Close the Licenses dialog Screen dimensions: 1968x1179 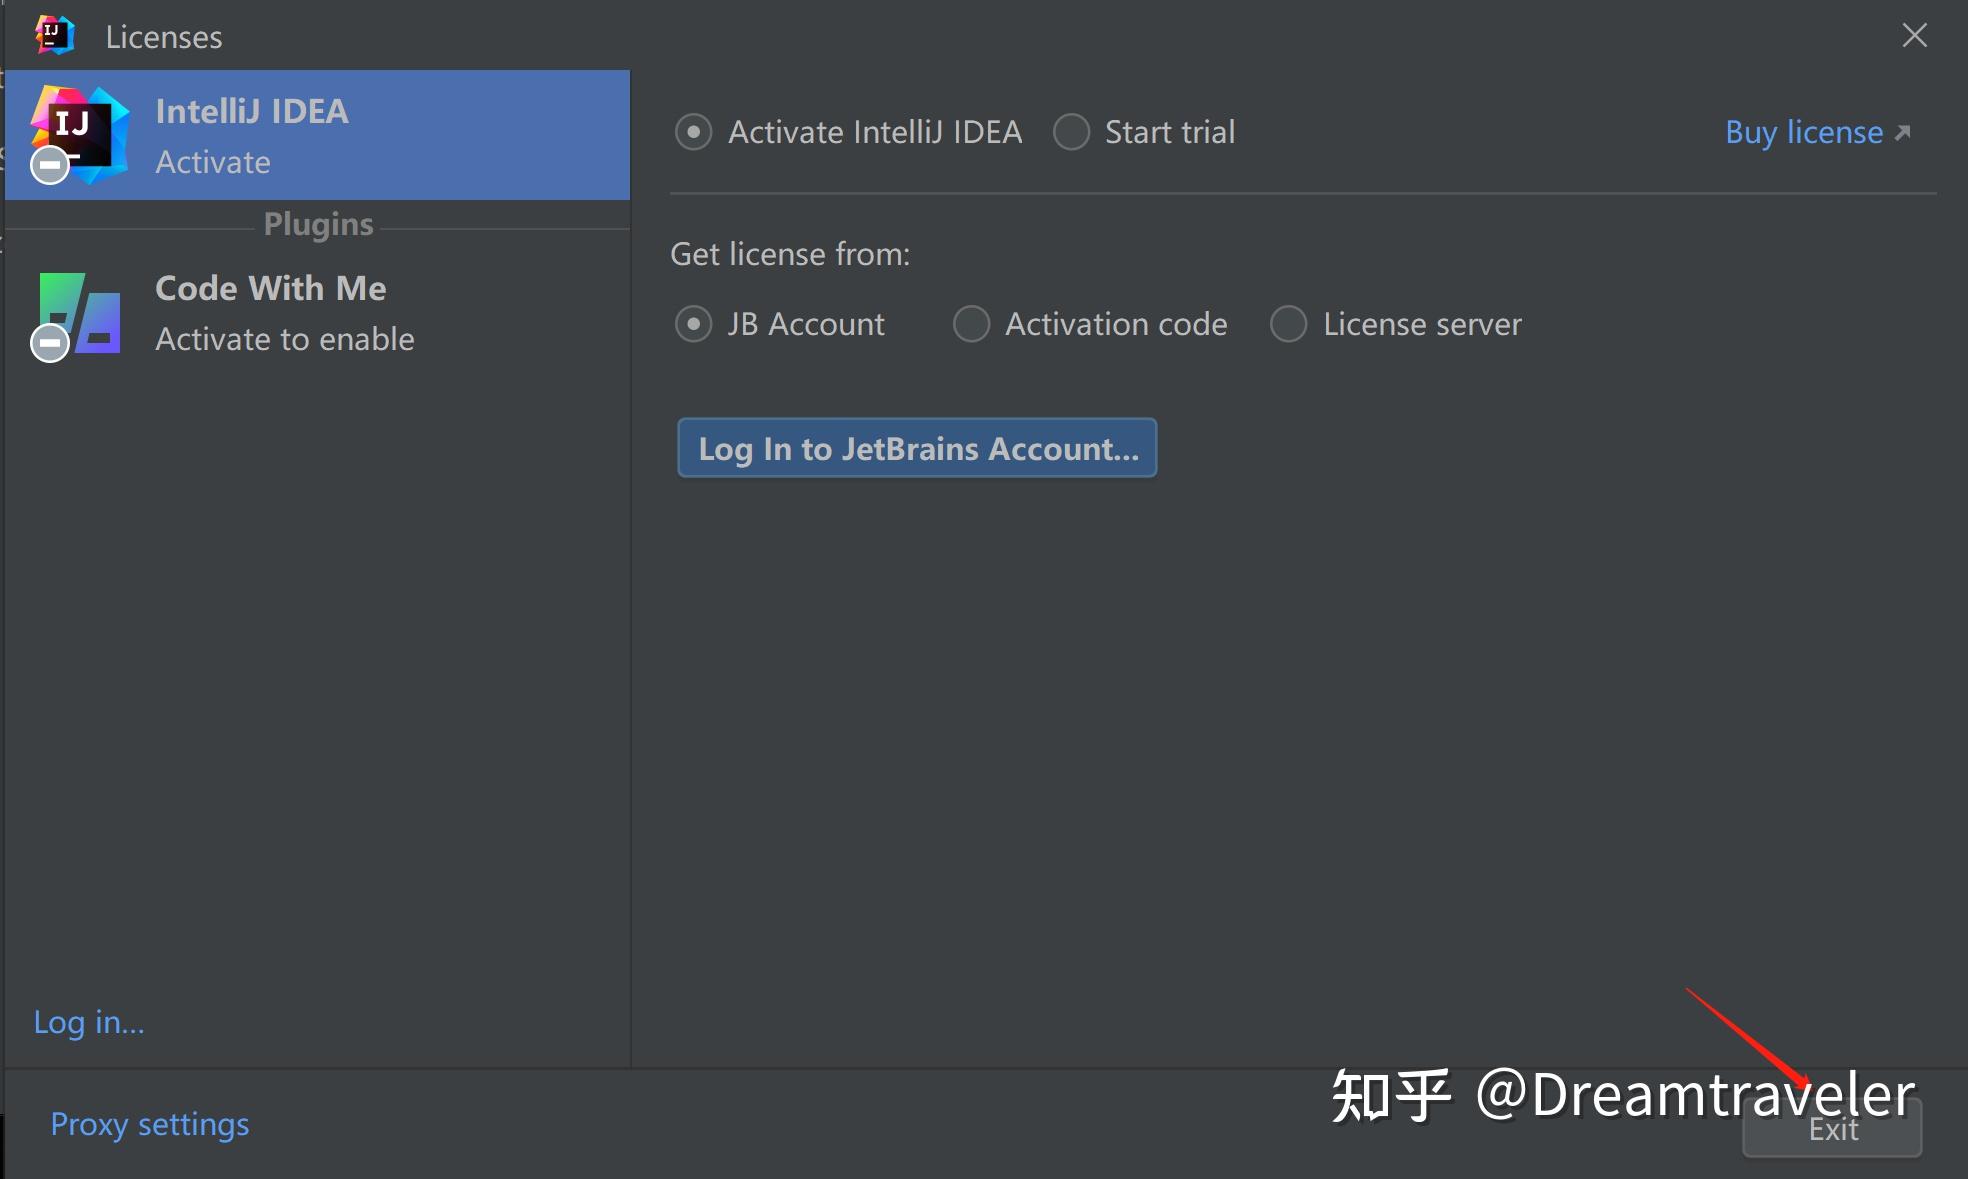point(1914,35)
